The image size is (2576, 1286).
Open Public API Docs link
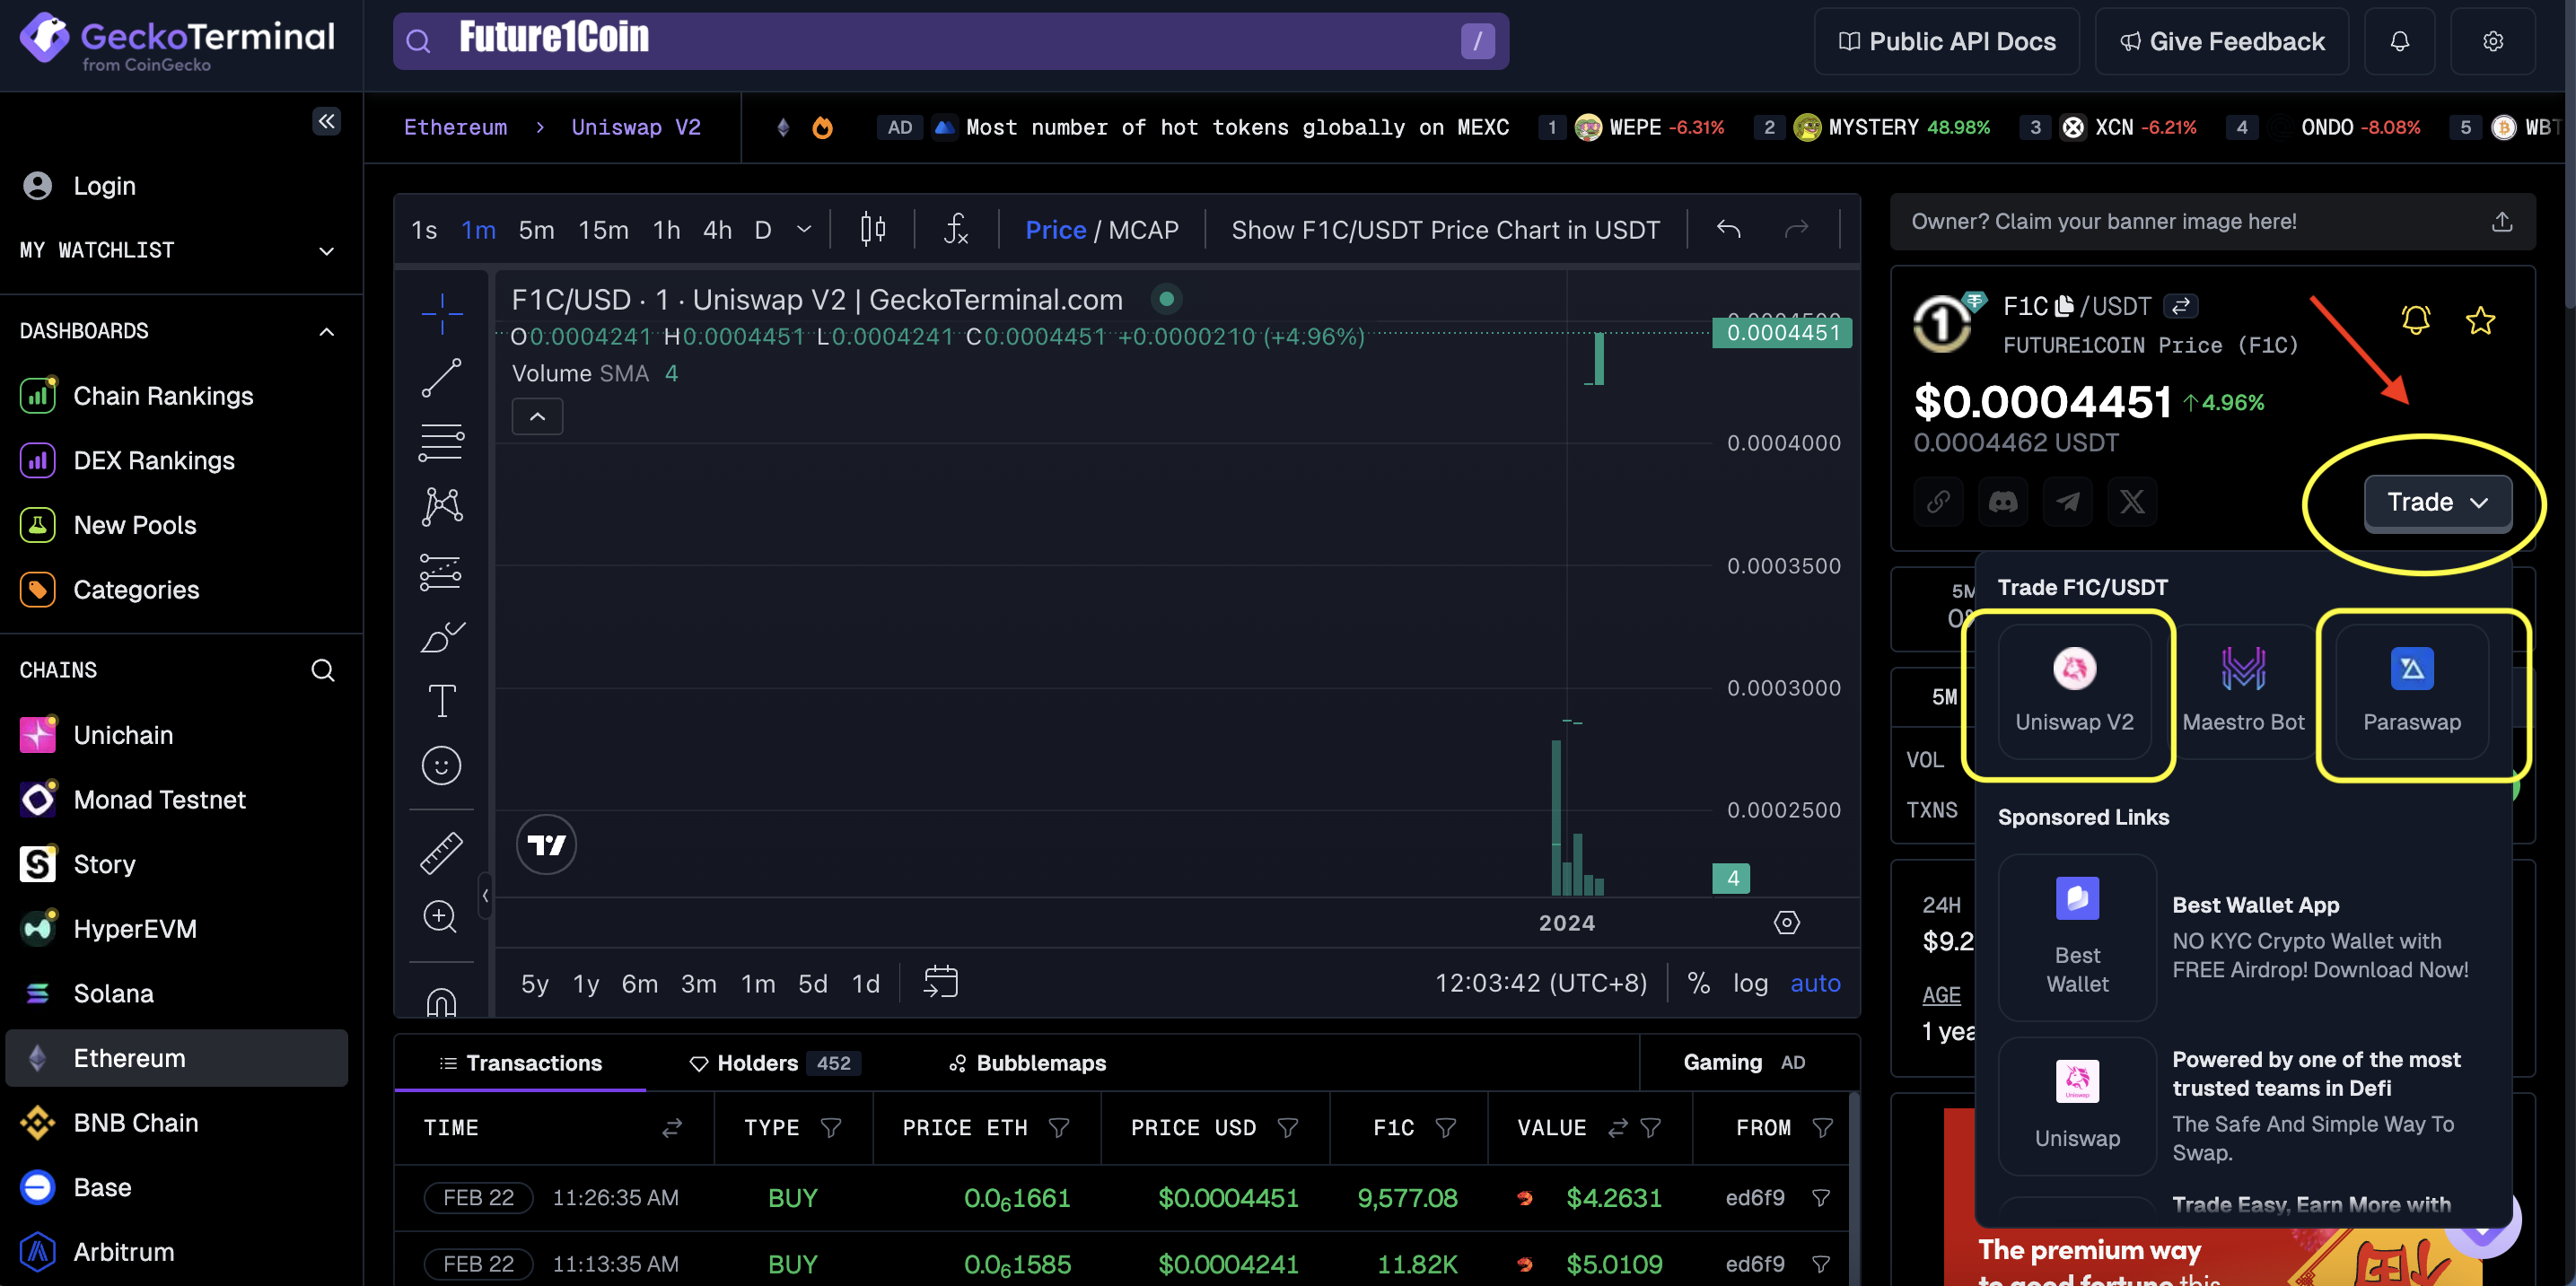(1946, 41)
